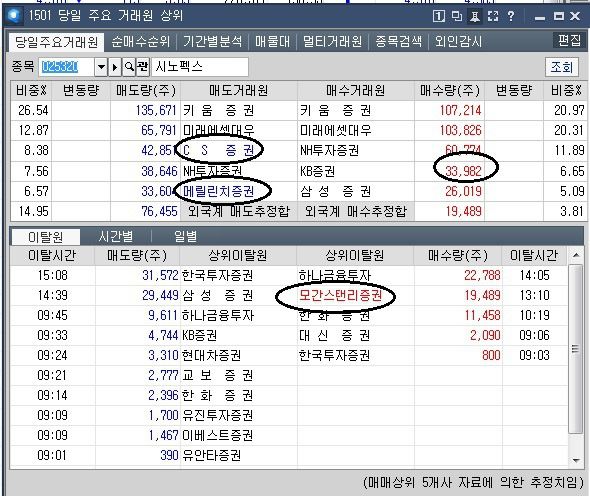This screenshot has width=590, height=496.
Task: Click the scroll up arrow of lower table
Action: click(576, 255)
